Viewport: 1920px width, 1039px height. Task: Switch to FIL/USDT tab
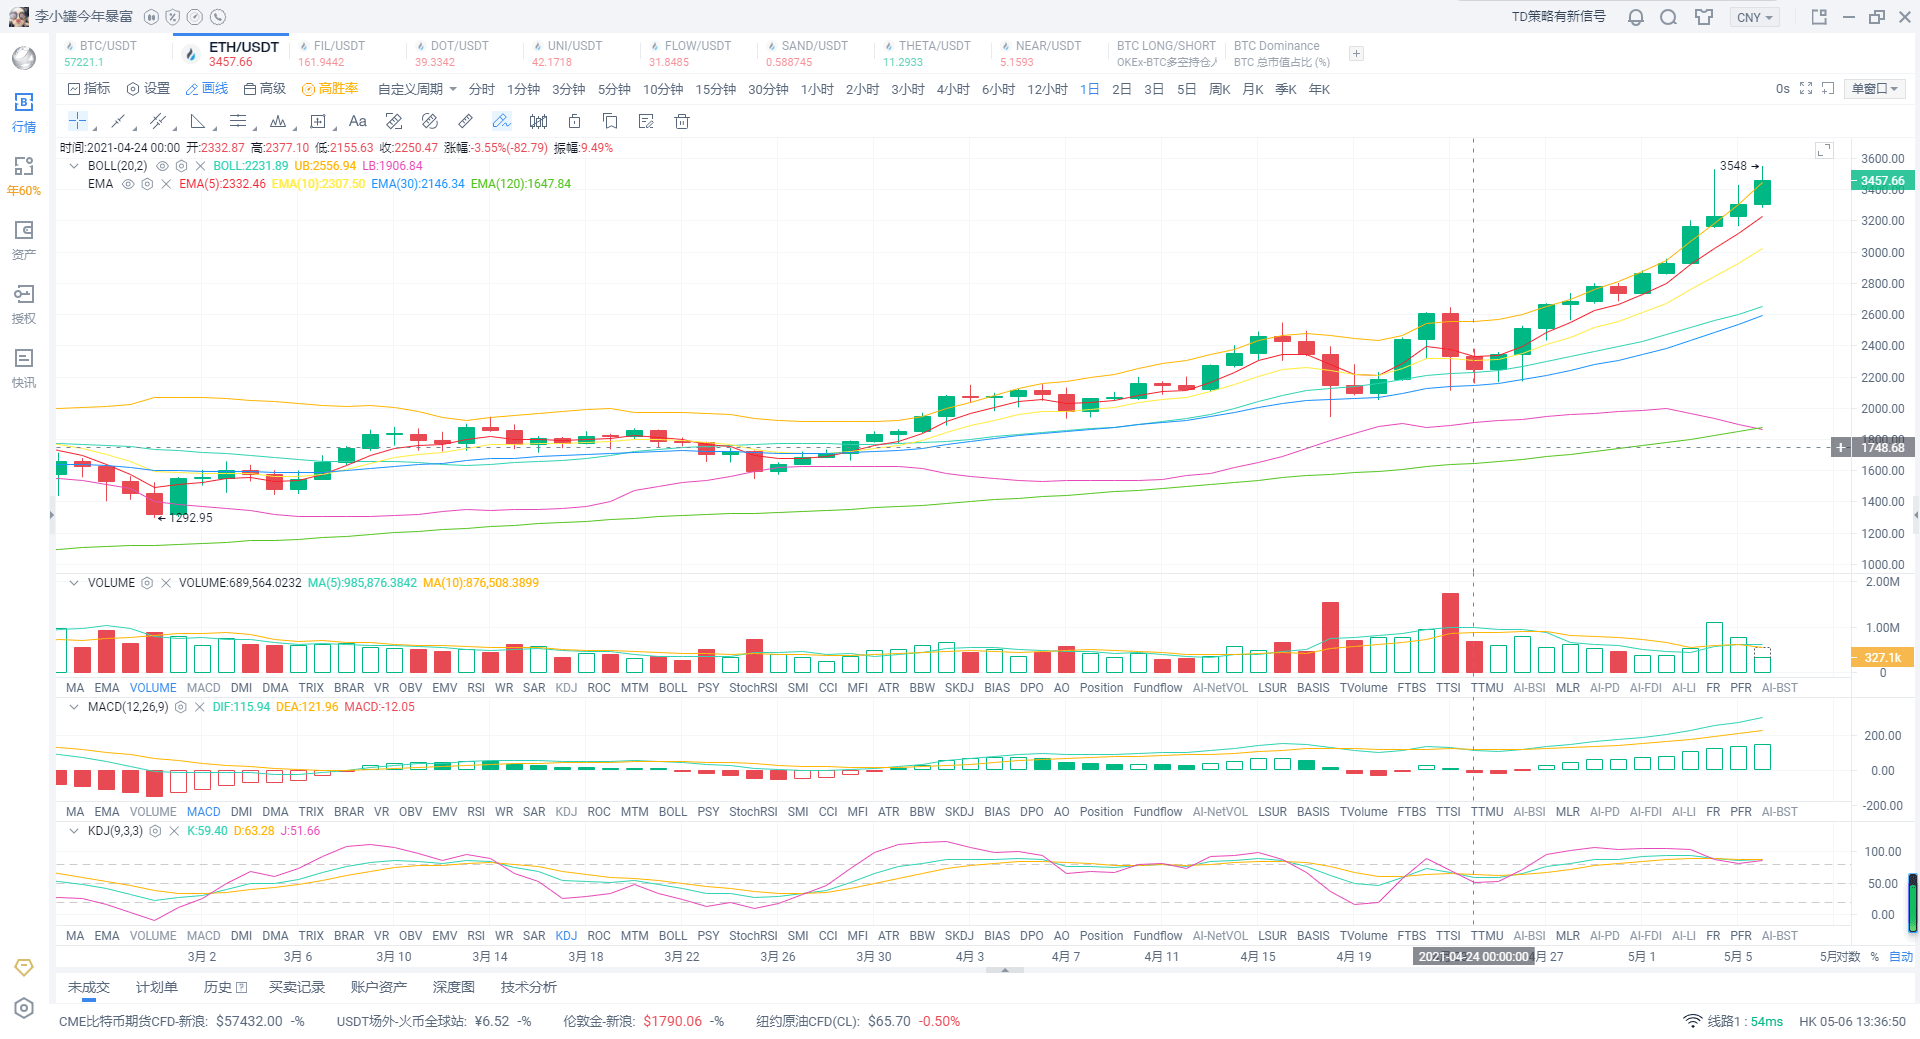click(x=346, y=54)
